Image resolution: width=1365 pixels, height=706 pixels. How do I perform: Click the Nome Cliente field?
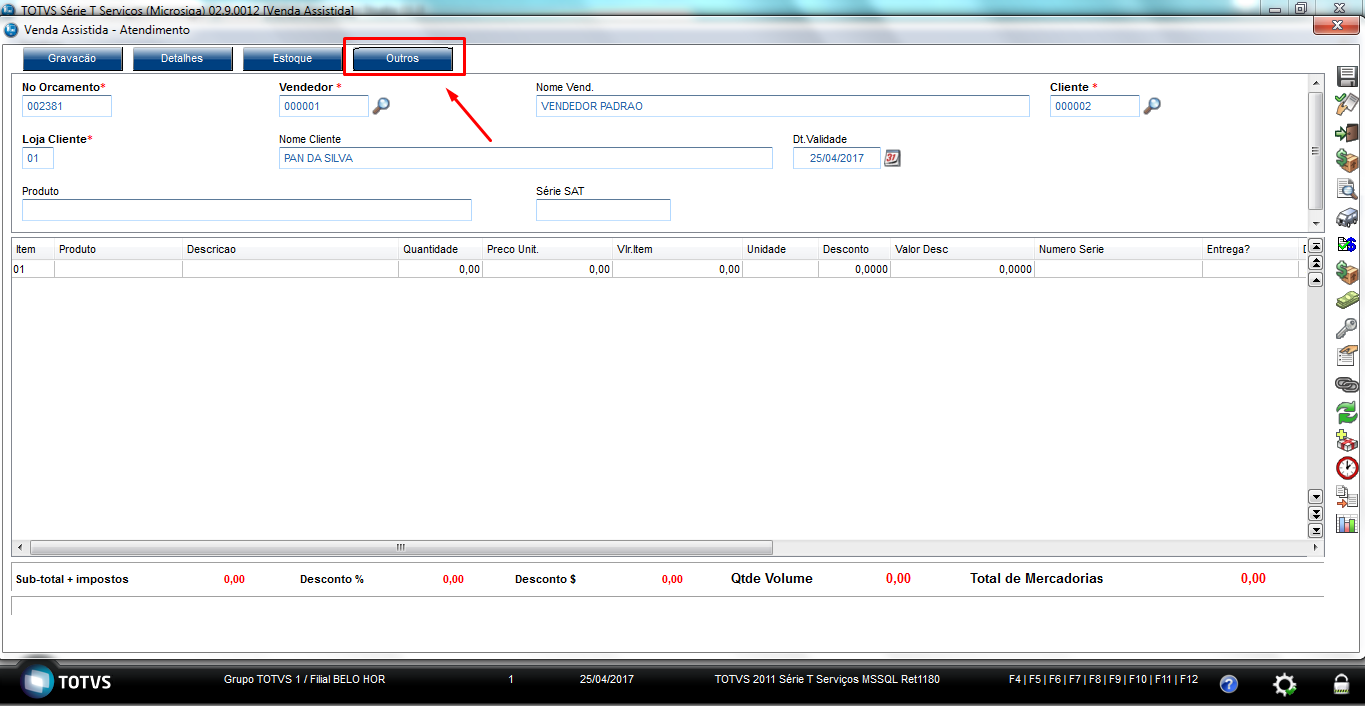click(526, 158)
